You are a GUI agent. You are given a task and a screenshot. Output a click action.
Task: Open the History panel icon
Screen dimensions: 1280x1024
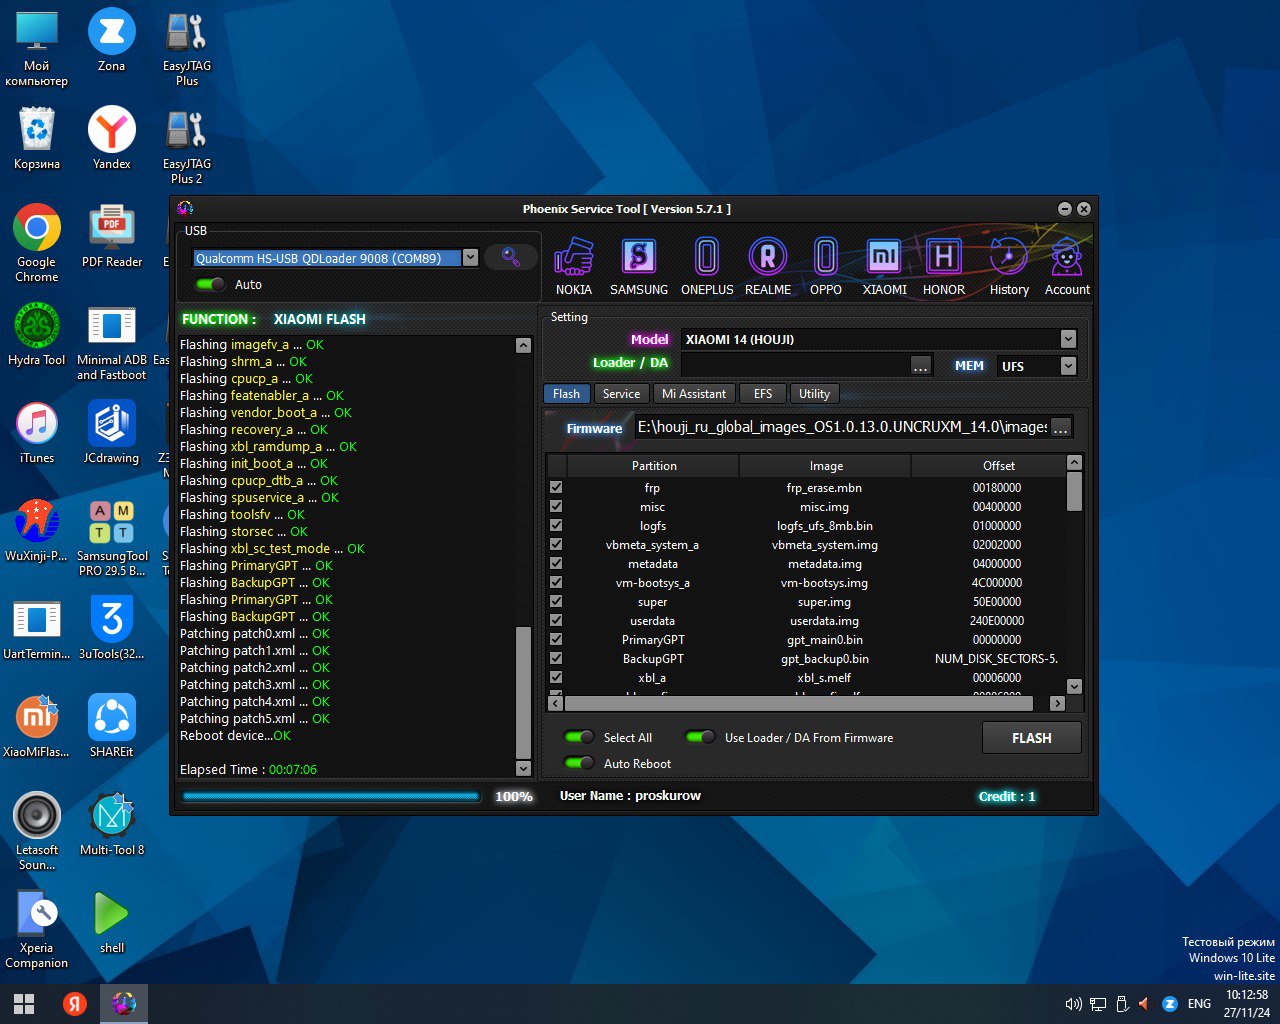1009,266
